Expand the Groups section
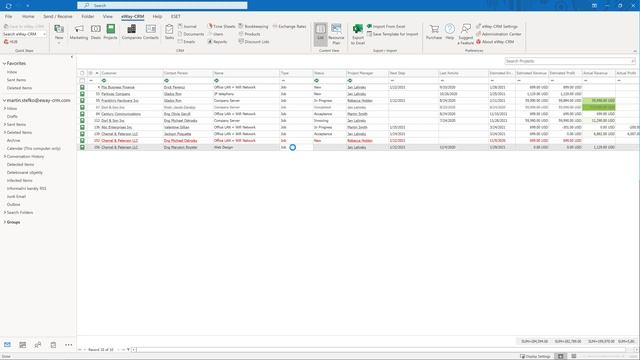The width and height of the screenshot is (640, 360). point(4,222)
